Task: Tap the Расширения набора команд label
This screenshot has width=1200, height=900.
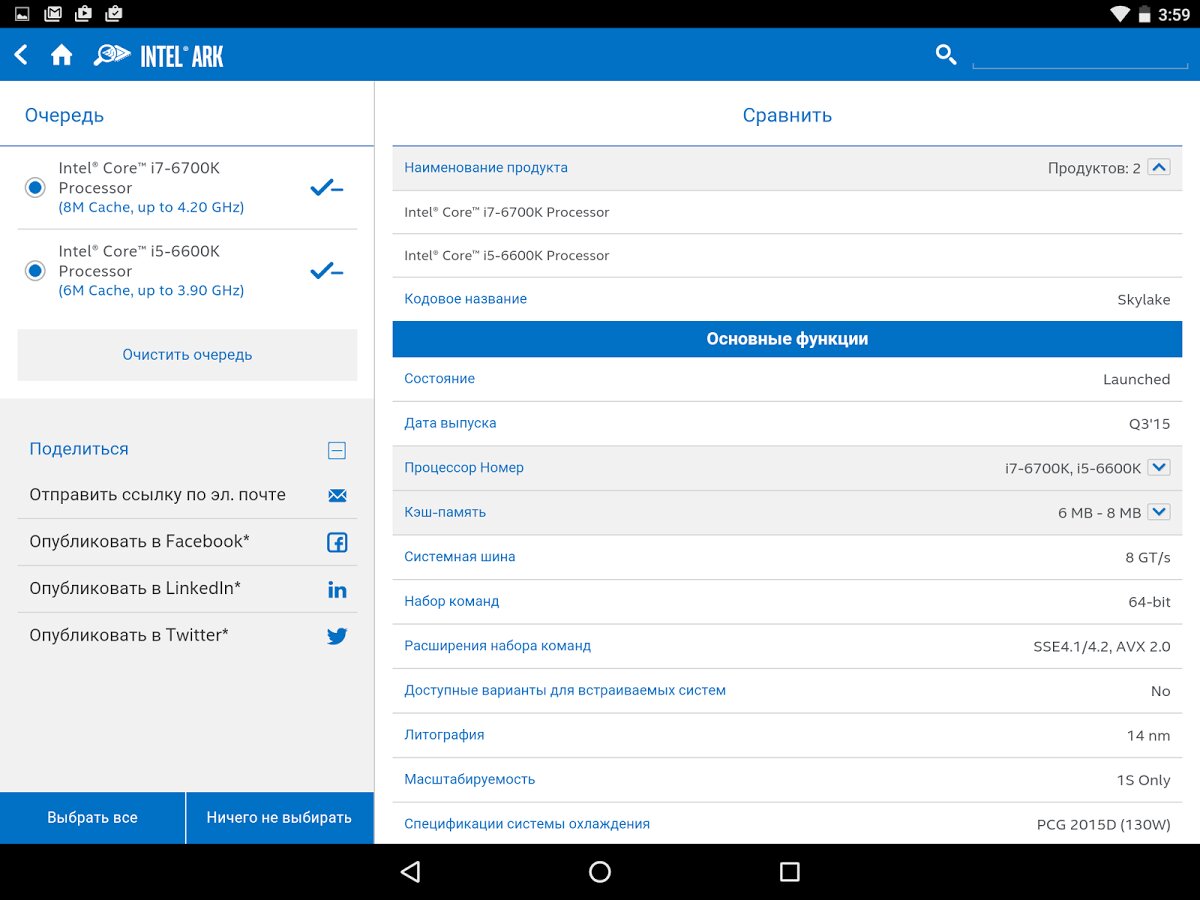Action: pos(497,646)
